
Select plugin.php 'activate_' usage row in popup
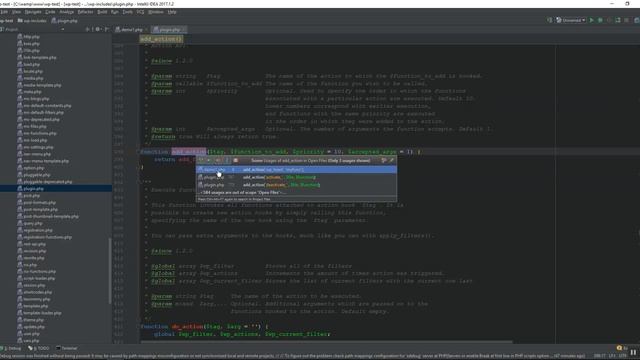296,177
